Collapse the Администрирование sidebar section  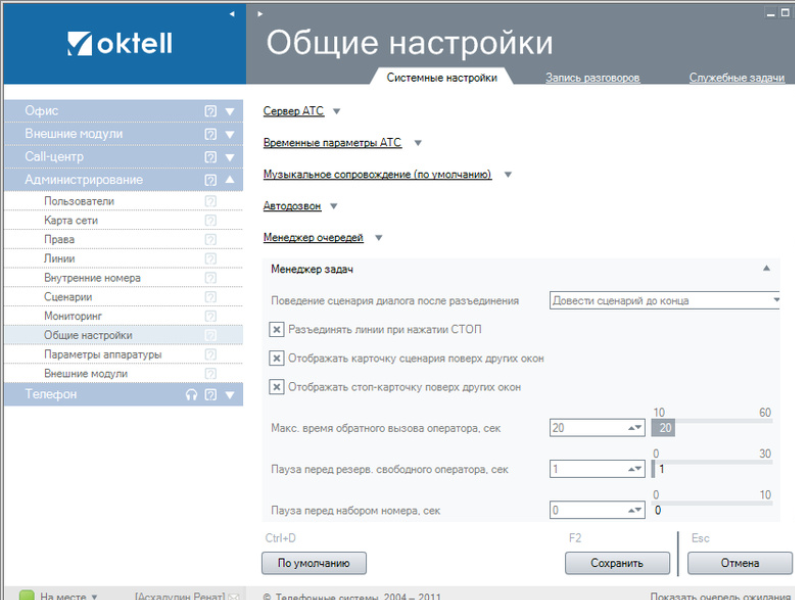click(x=229, y=180)
